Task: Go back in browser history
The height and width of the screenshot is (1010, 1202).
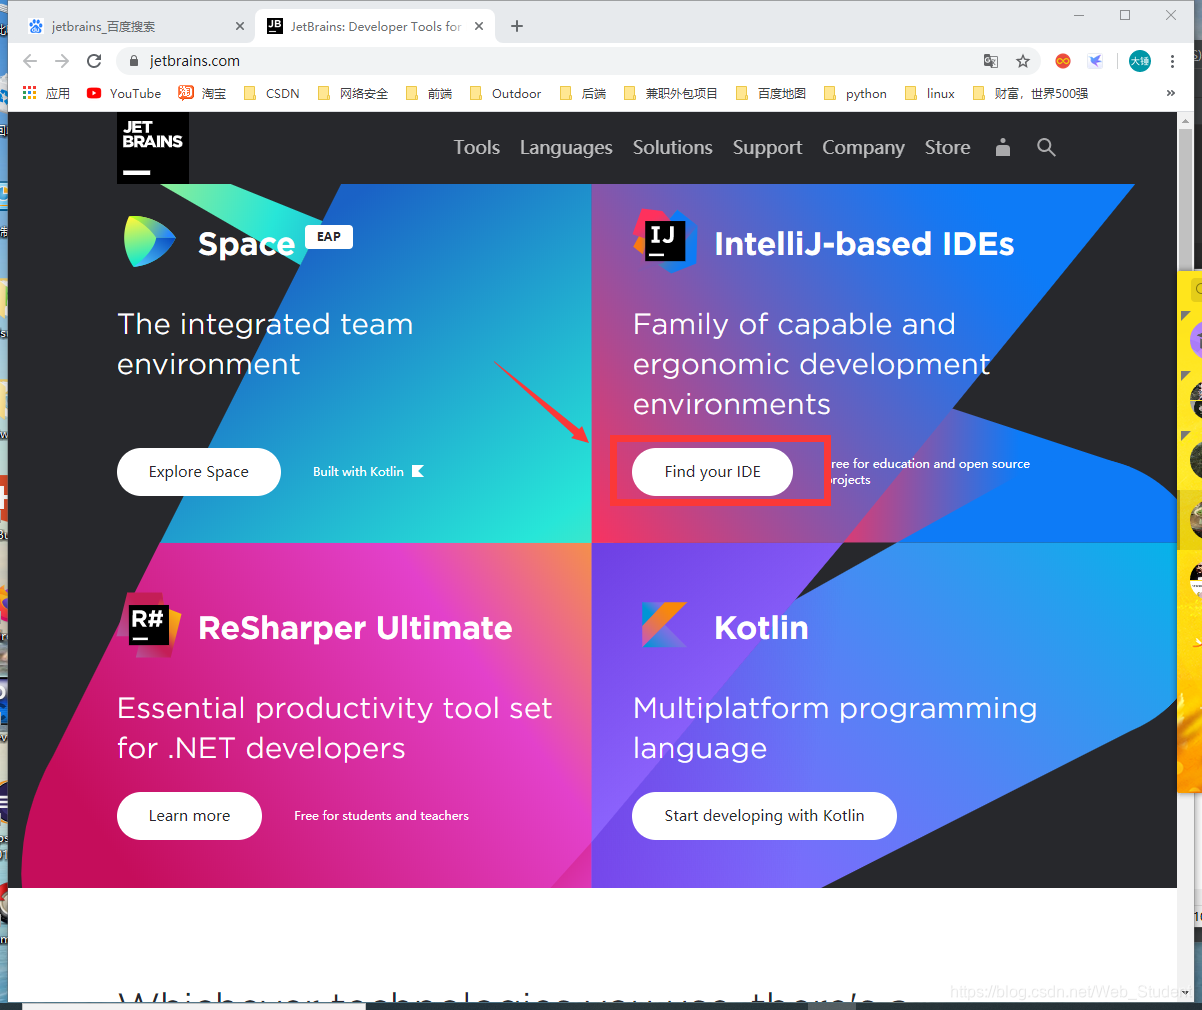Action: pos(30,61)
